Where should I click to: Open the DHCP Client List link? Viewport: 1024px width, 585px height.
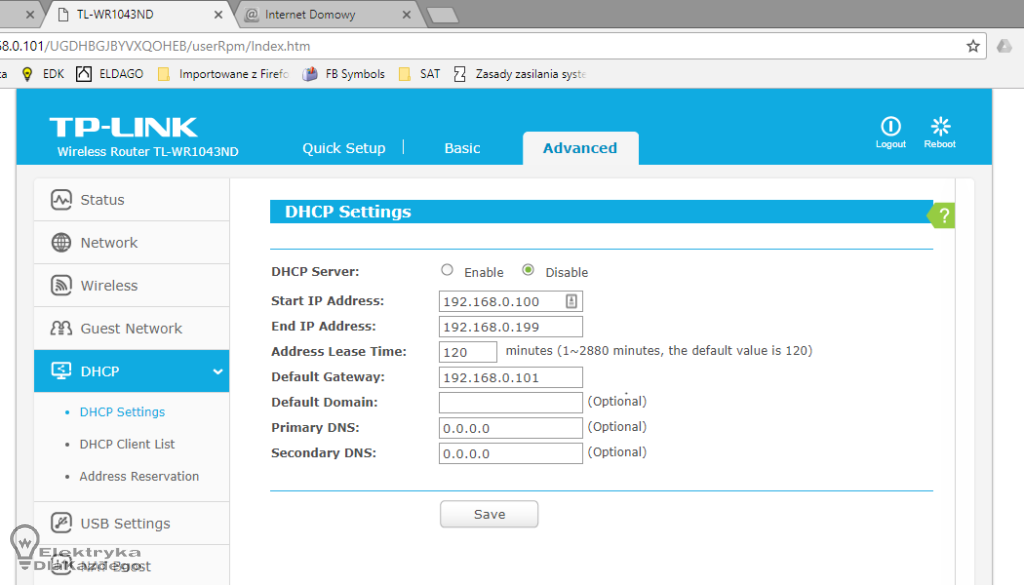click(127, 444)
